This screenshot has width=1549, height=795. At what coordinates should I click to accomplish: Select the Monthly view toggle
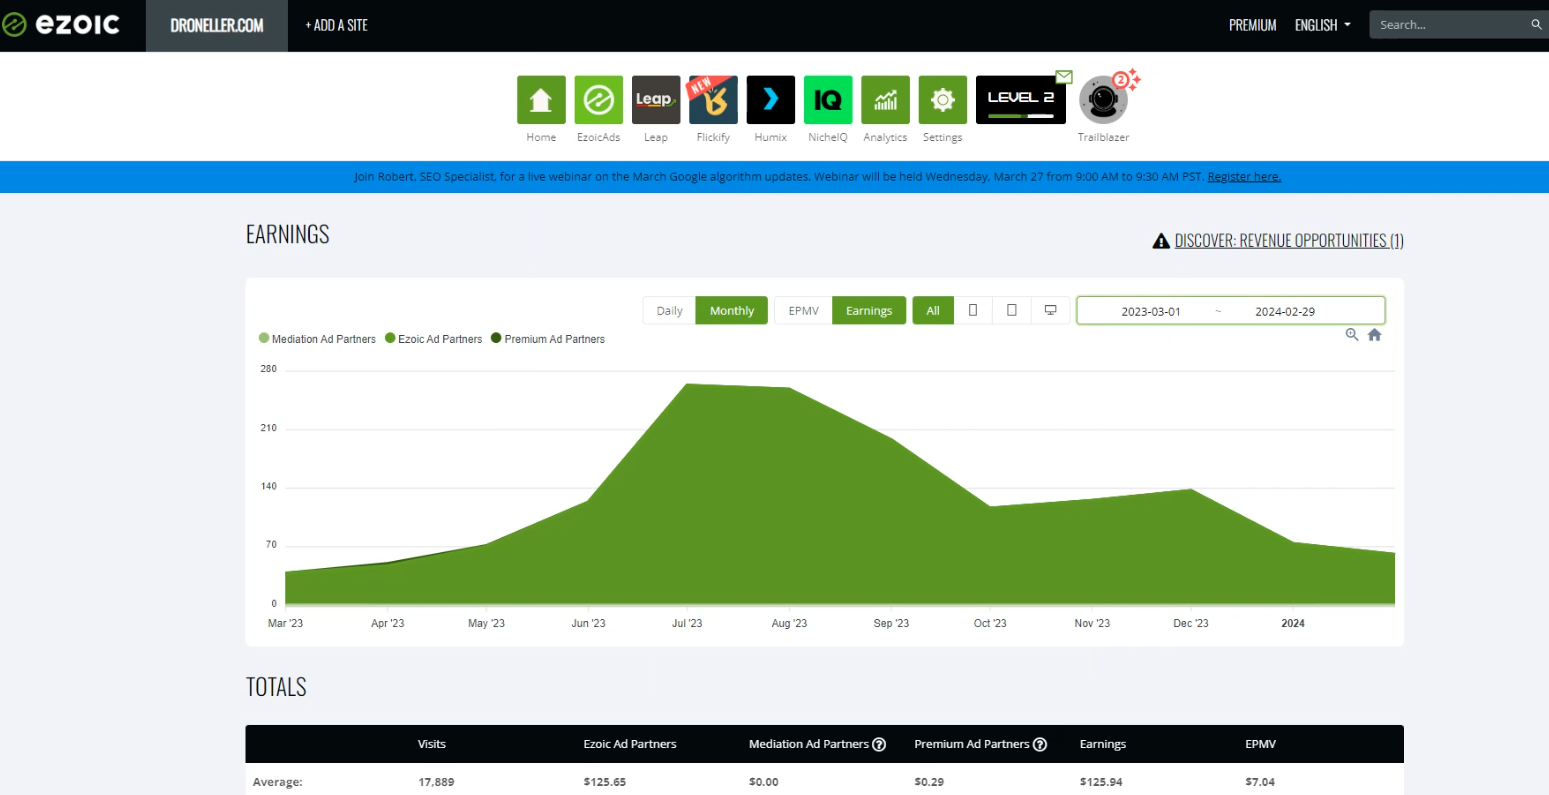point(732,311)
